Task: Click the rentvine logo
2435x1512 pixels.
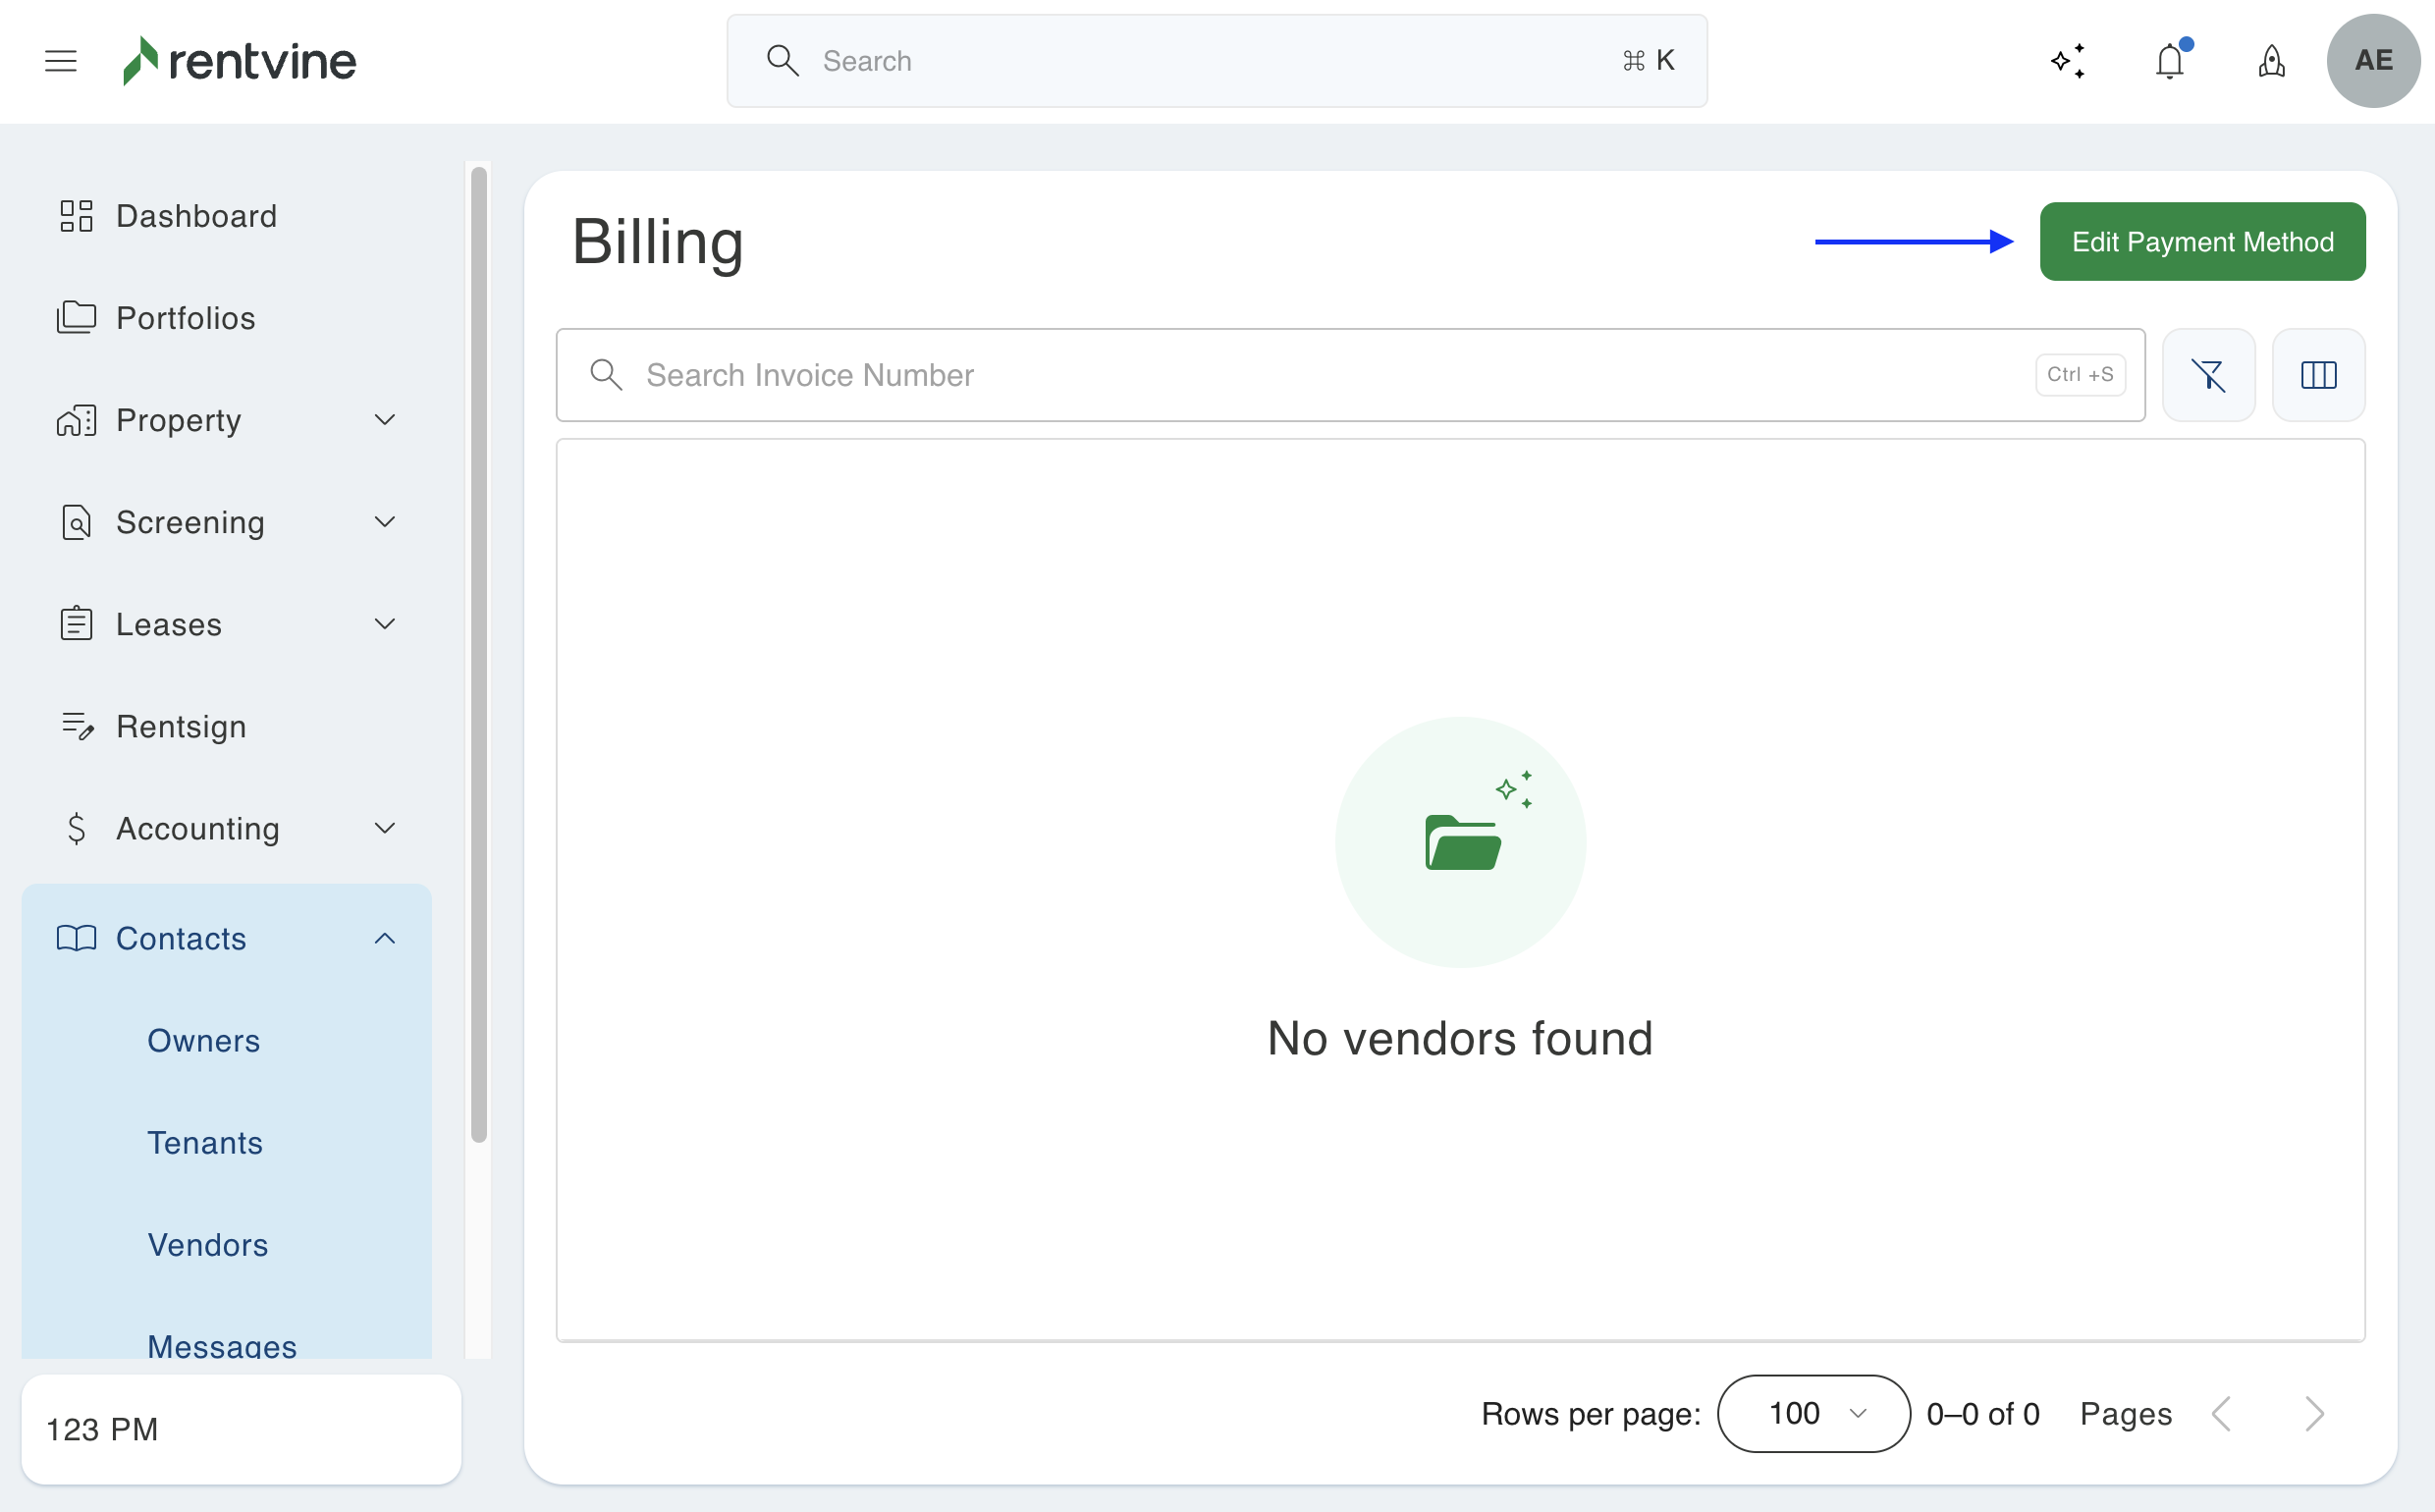Action: click(x=240, y=61)
